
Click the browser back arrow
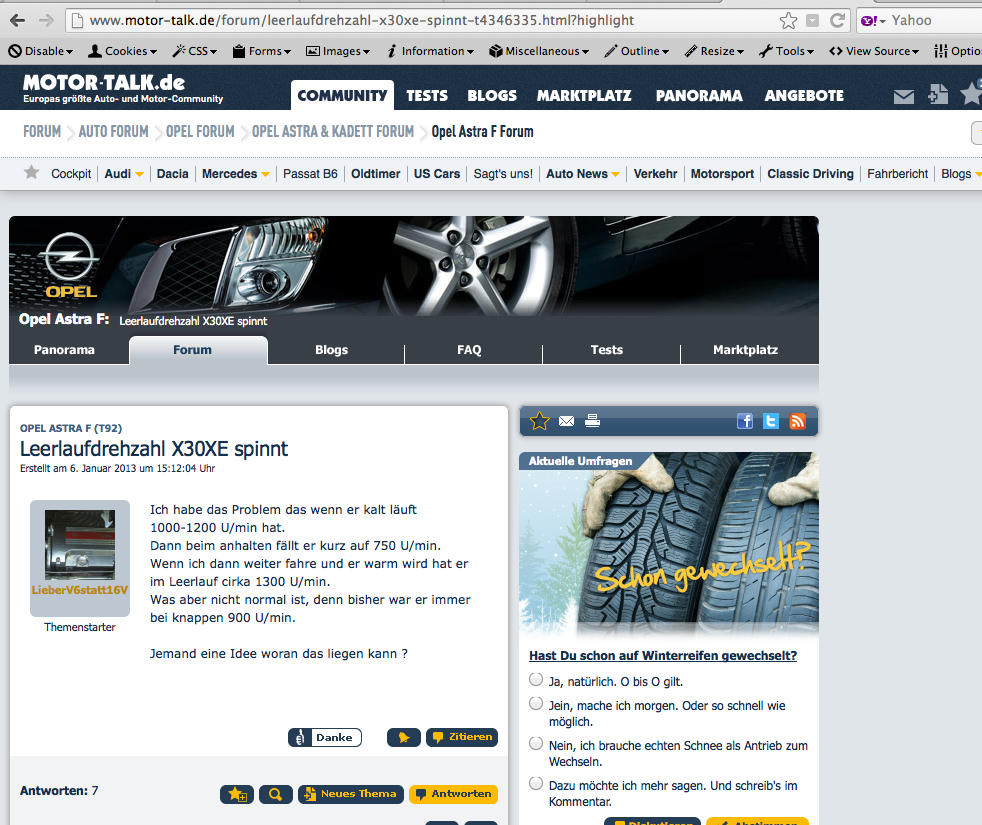click(18, 21)
